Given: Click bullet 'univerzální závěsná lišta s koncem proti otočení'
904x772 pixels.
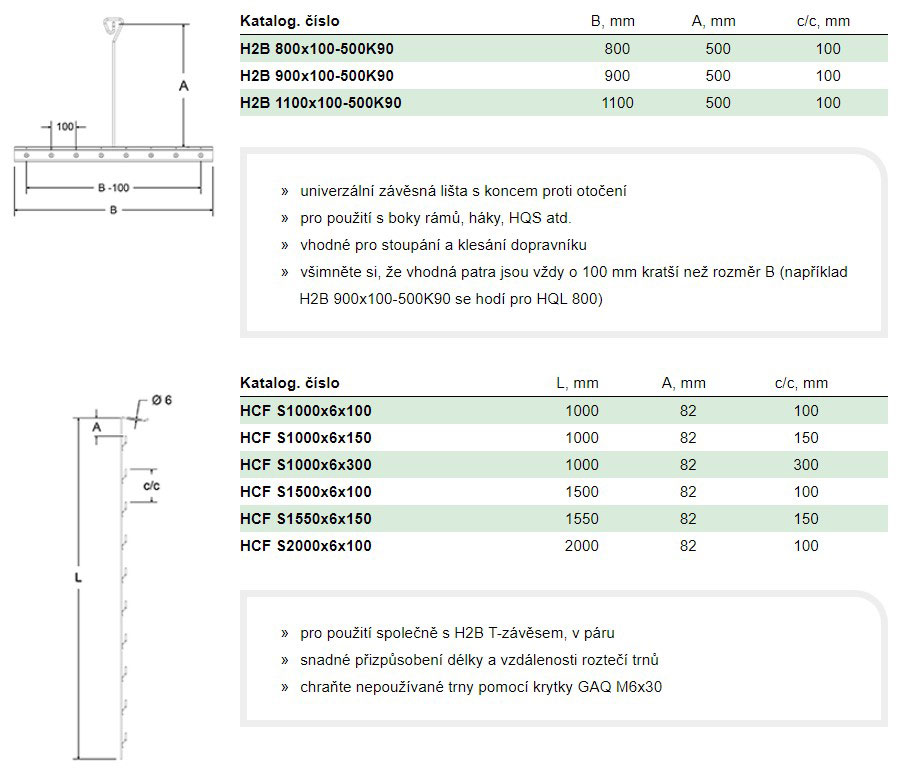Looking at the screenshot, I should [463, 191].
